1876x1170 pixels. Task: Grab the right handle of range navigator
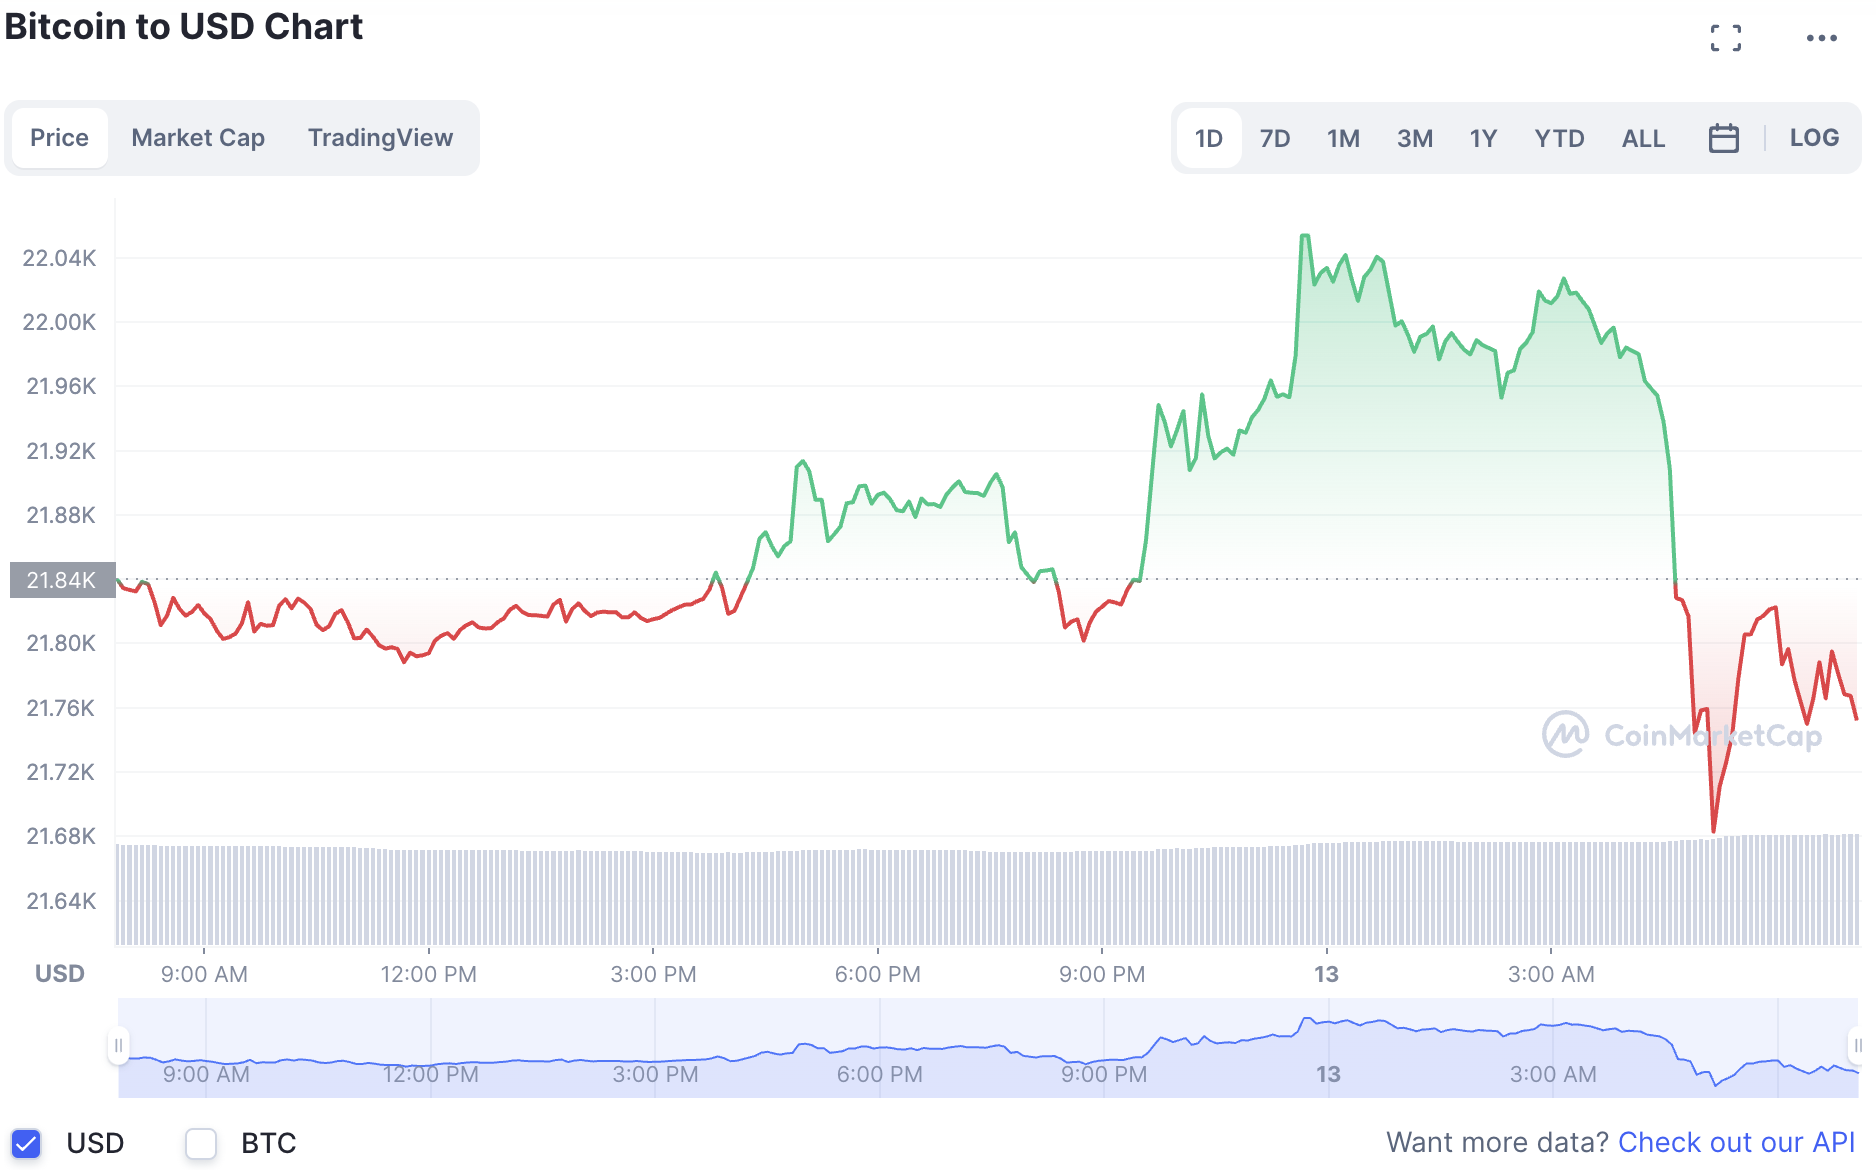(1857, 1046)
